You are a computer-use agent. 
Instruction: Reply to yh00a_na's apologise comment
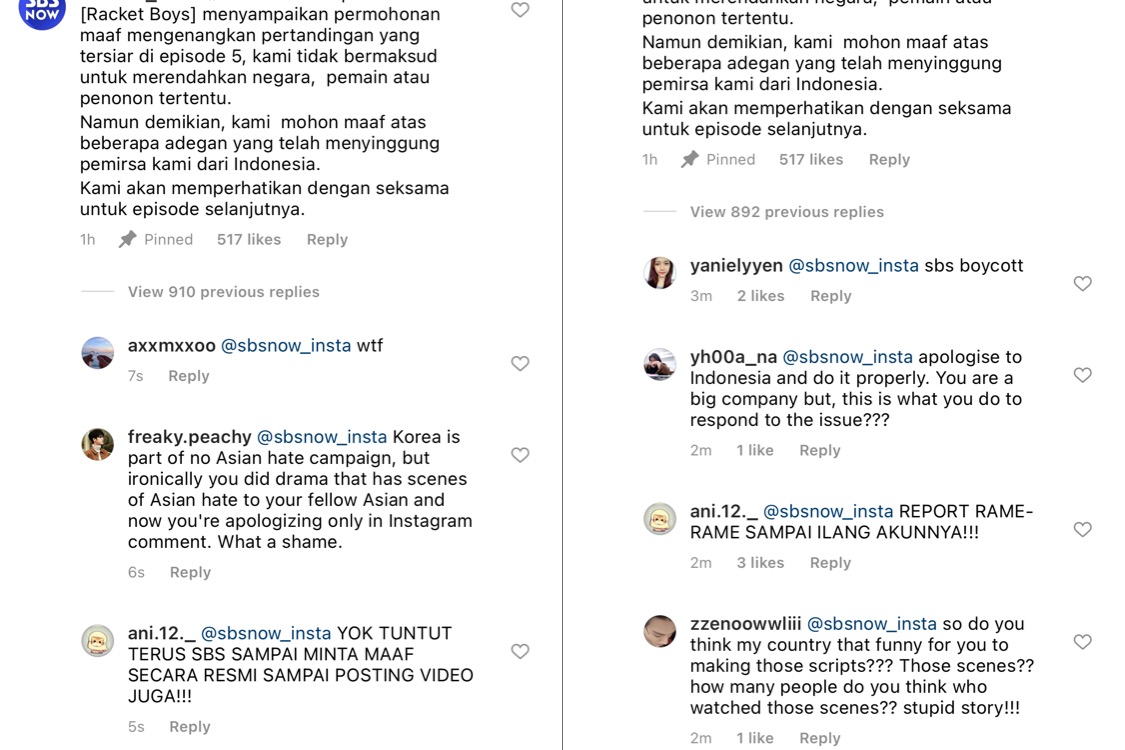click(x=819, y=451)
